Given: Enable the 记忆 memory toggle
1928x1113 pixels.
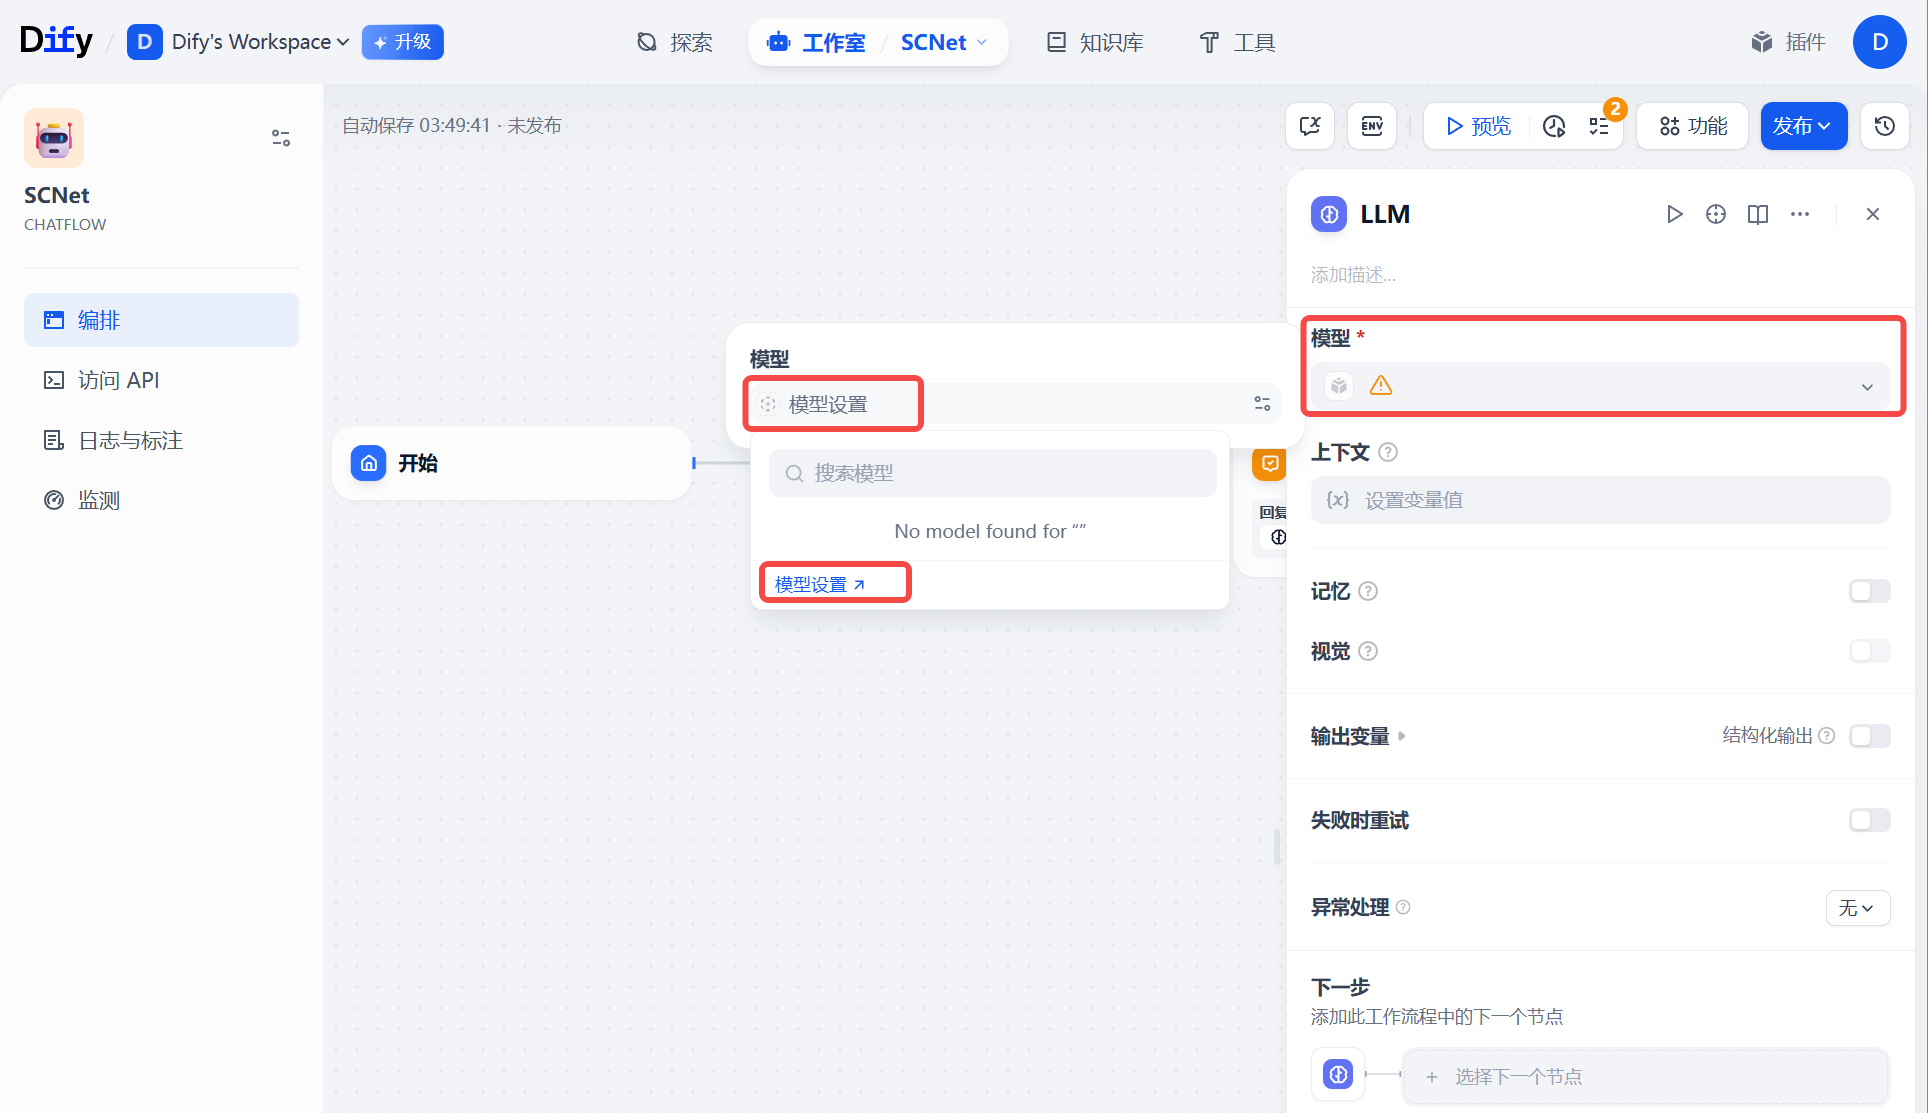Looking at the screenshot, I should (x=1869, y=591).
